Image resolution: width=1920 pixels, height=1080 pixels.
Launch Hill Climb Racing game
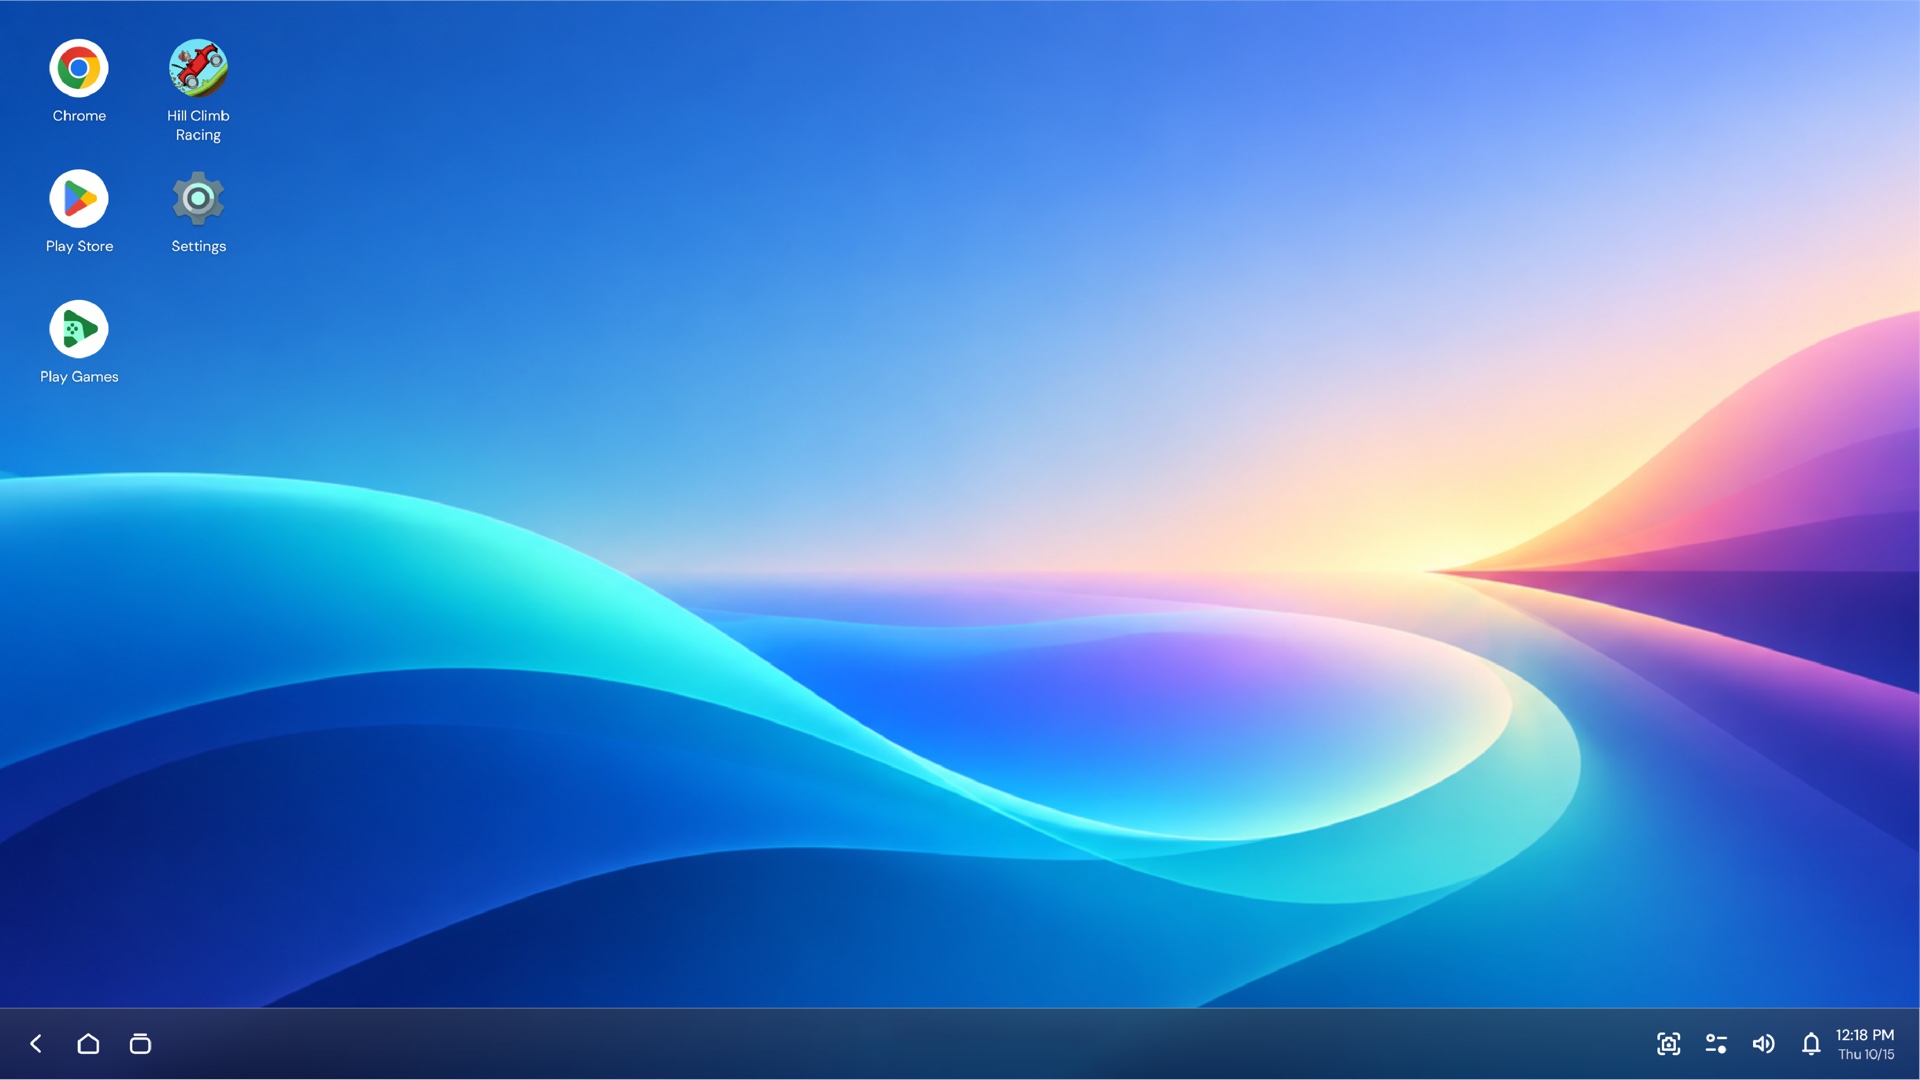pos(198,68)
